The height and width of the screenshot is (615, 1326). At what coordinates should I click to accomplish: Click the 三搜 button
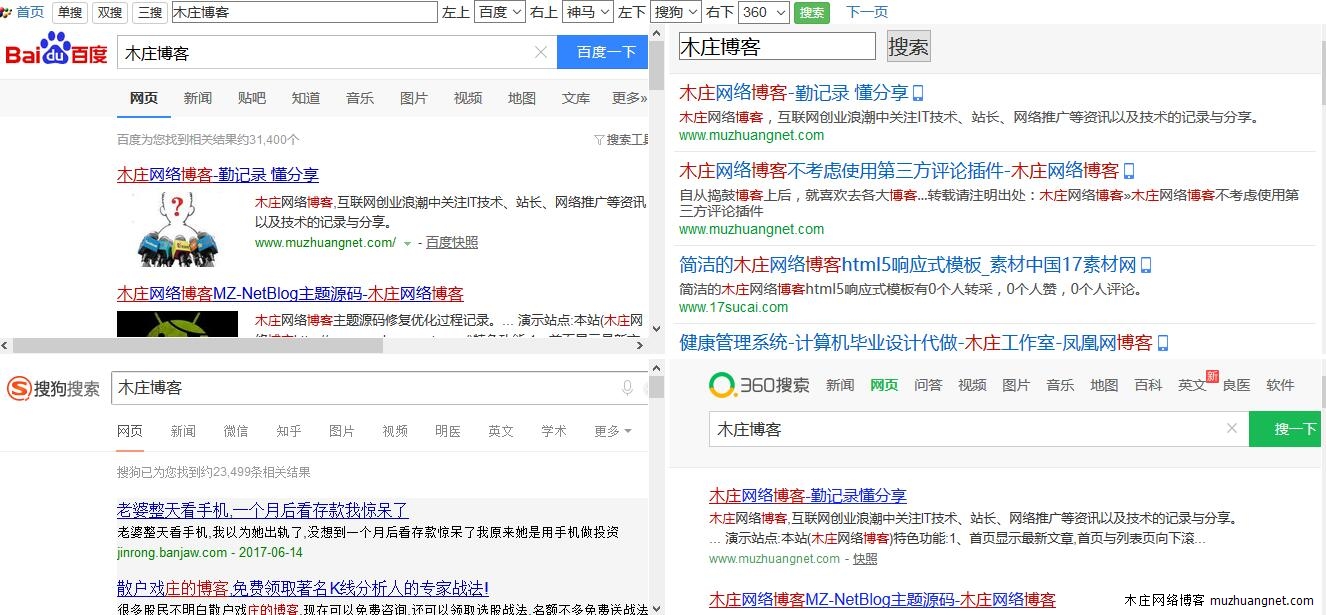(149, 12)
